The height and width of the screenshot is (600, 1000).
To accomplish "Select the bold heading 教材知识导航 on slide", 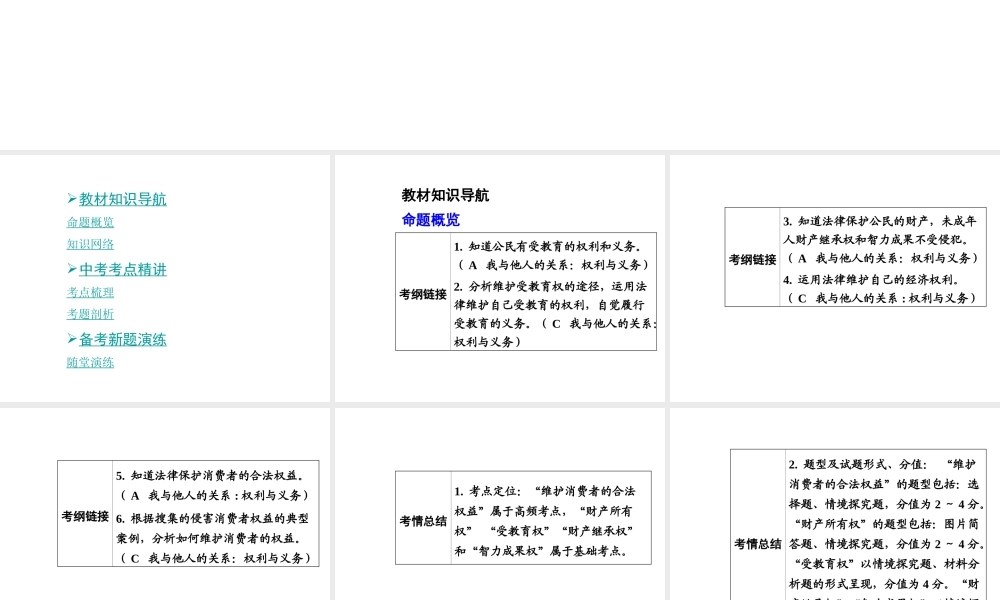I will (x=445, y=195).
